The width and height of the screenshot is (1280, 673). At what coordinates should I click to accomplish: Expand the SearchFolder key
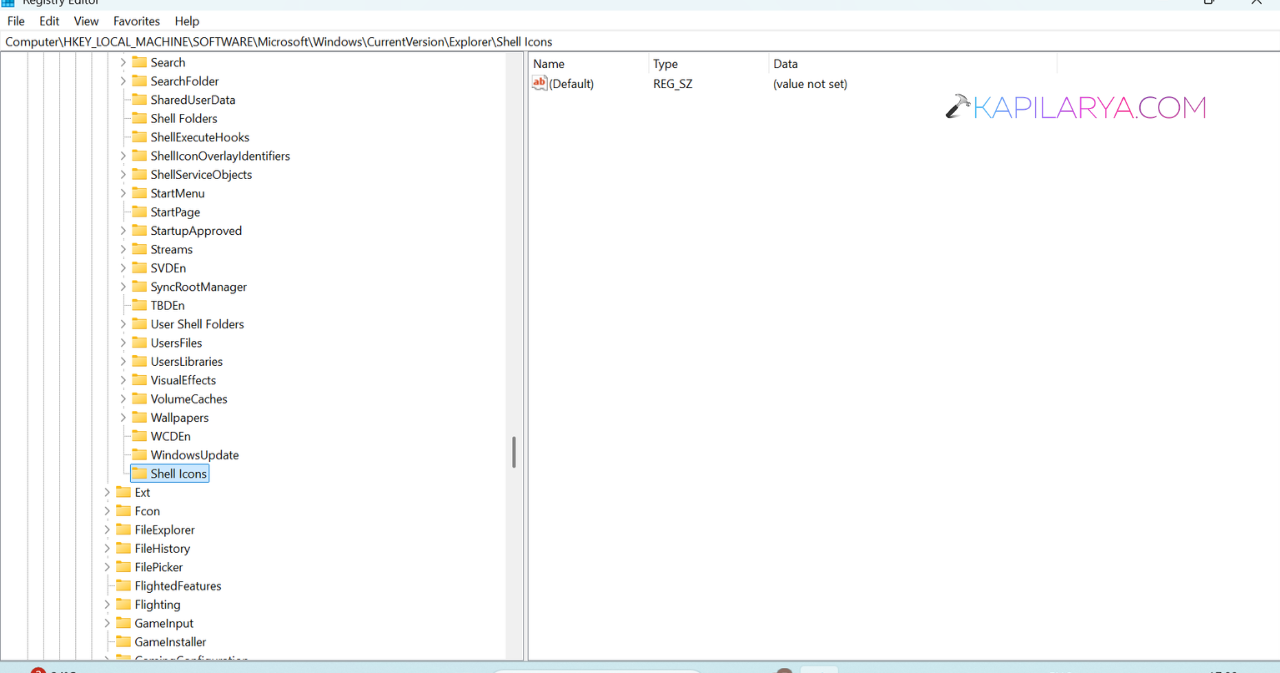coord(123,81)
